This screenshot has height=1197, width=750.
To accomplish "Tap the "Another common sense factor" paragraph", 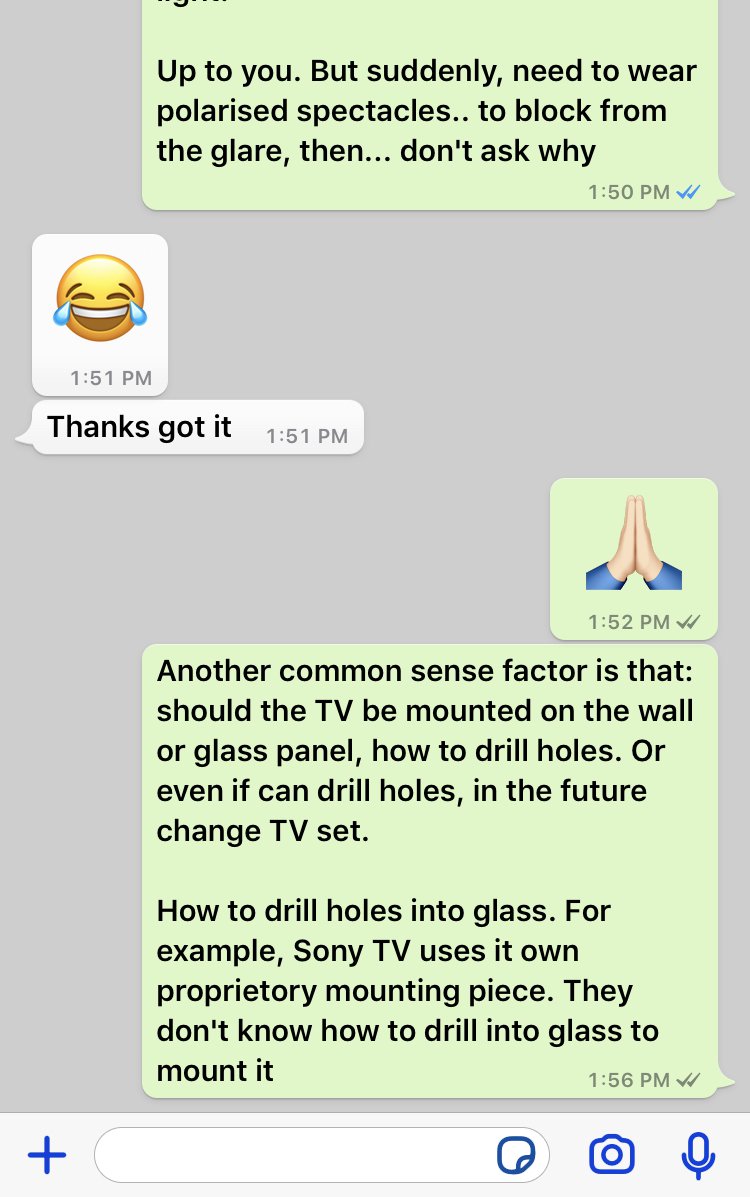I will (425, 750).
